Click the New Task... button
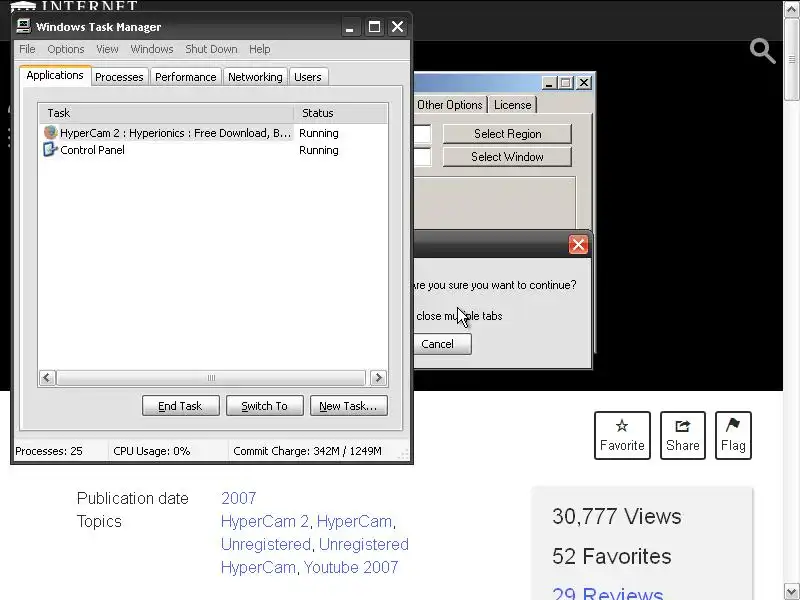The height and width of the screenshot is (600, 800). [x=348, y=406]
